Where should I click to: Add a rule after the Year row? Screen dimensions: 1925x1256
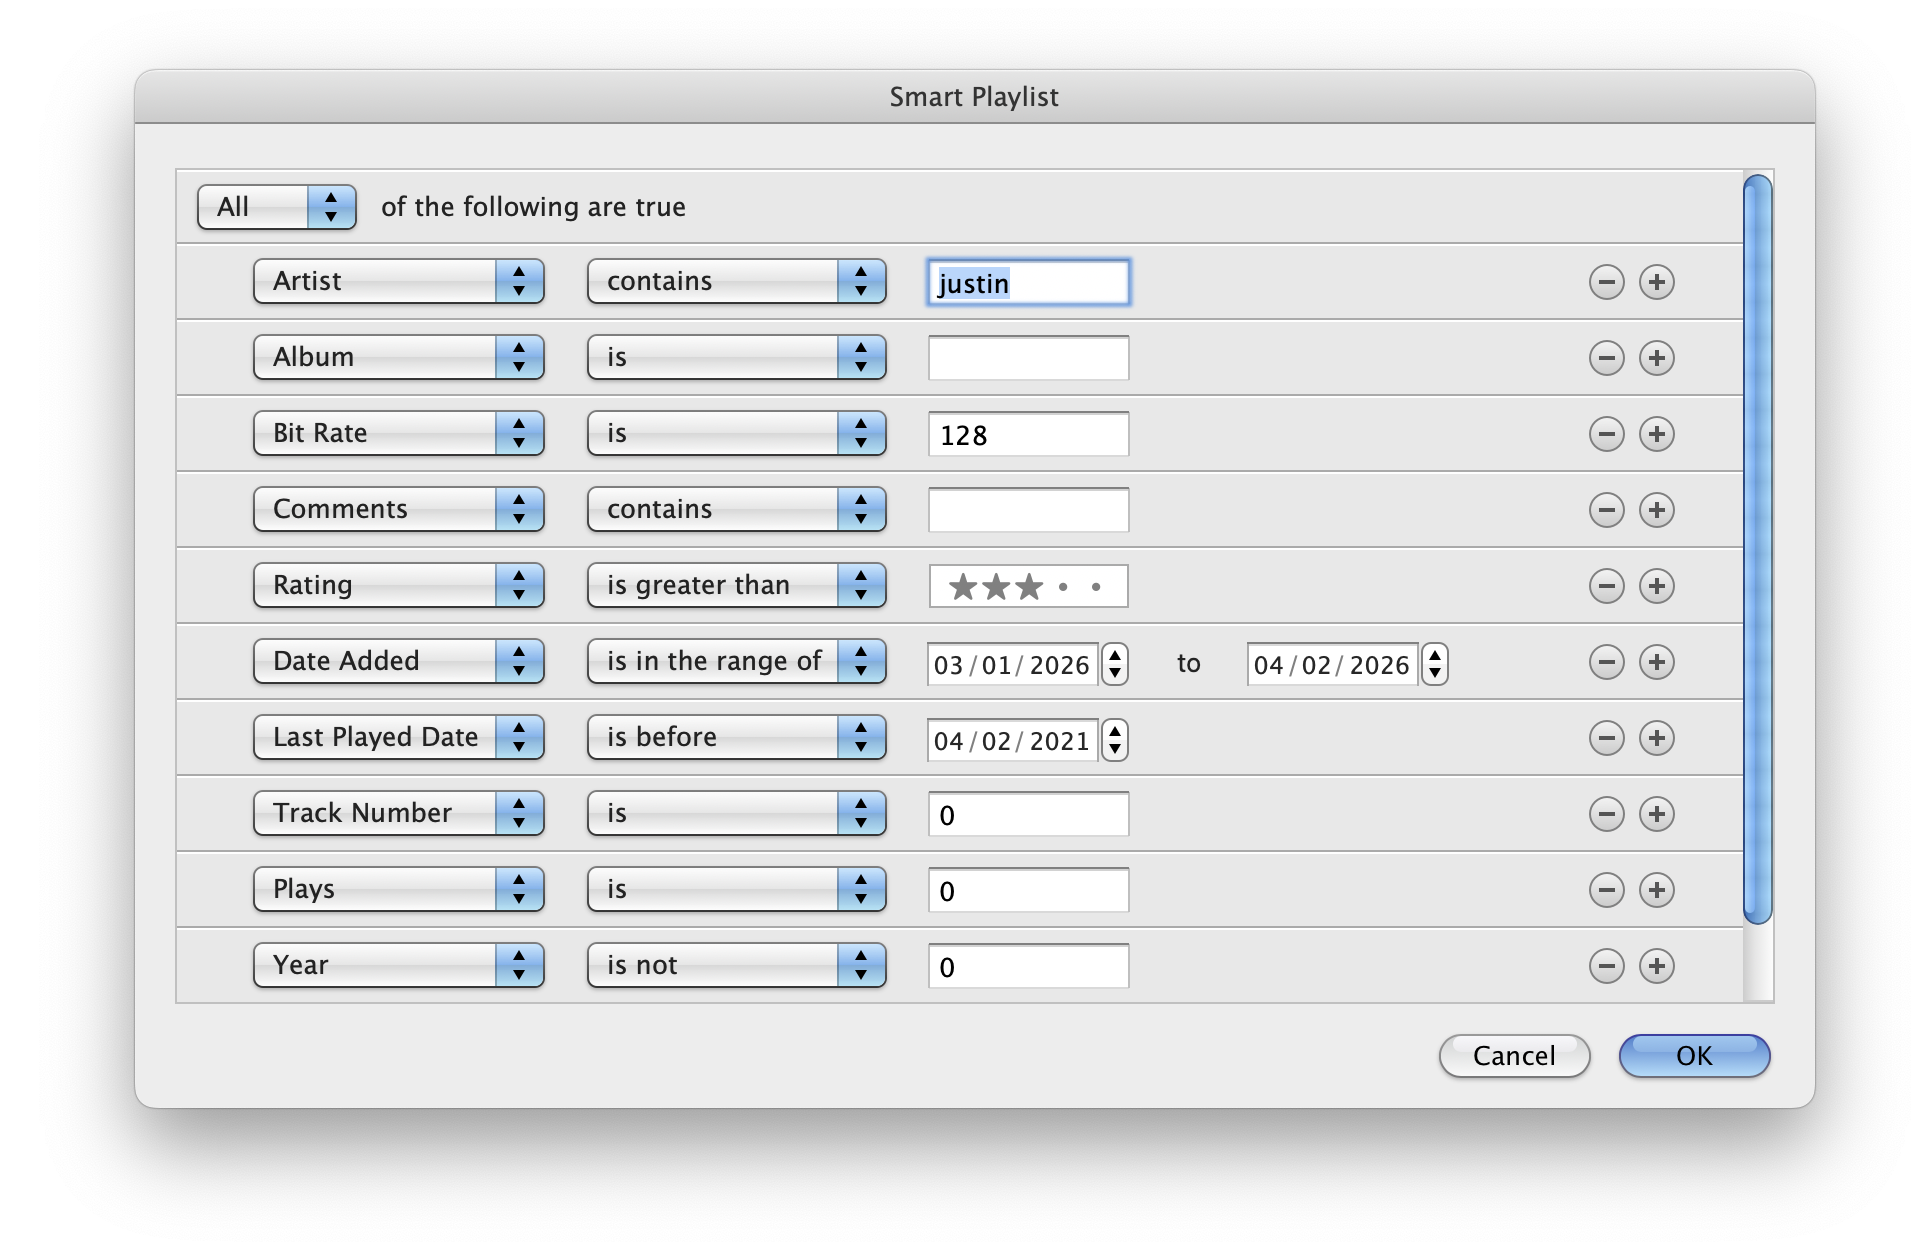pyautogui.click(x=1656, y=966)
